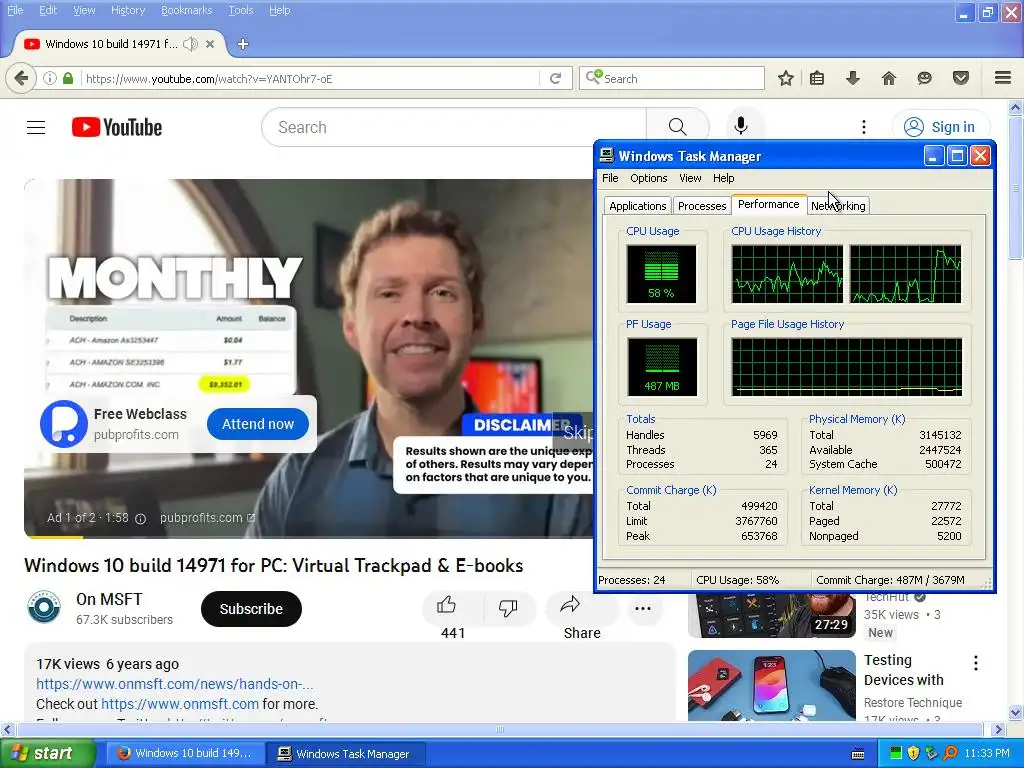Close the Windows 10 build 14971 tab
The height and width of the screenshot is (768, 1024).
coord(210,44)
